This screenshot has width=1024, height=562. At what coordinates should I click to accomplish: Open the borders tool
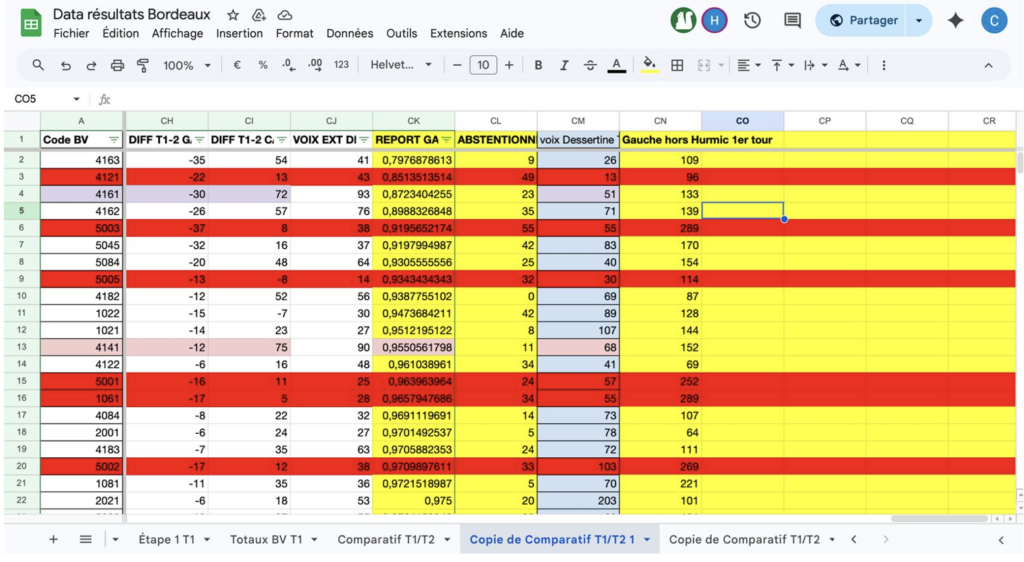677,65
